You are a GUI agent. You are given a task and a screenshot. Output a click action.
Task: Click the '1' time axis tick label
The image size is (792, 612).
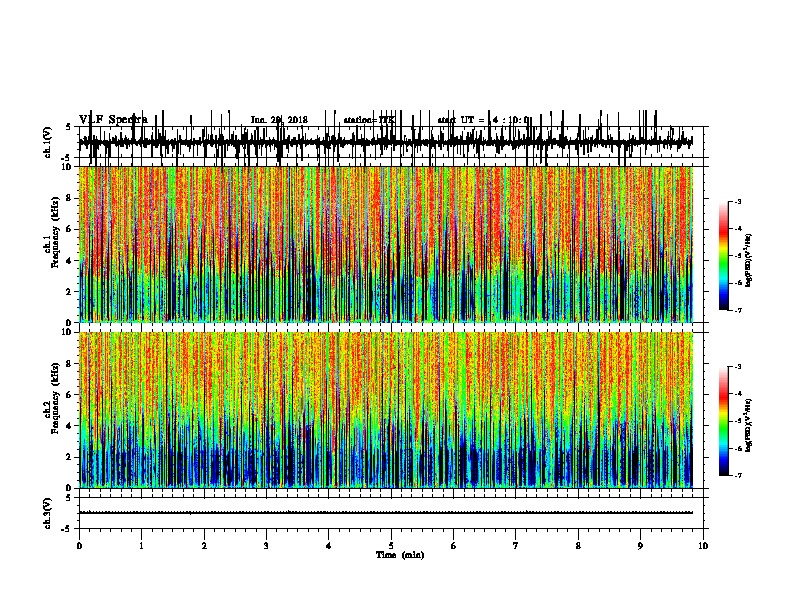coord(141,546)
